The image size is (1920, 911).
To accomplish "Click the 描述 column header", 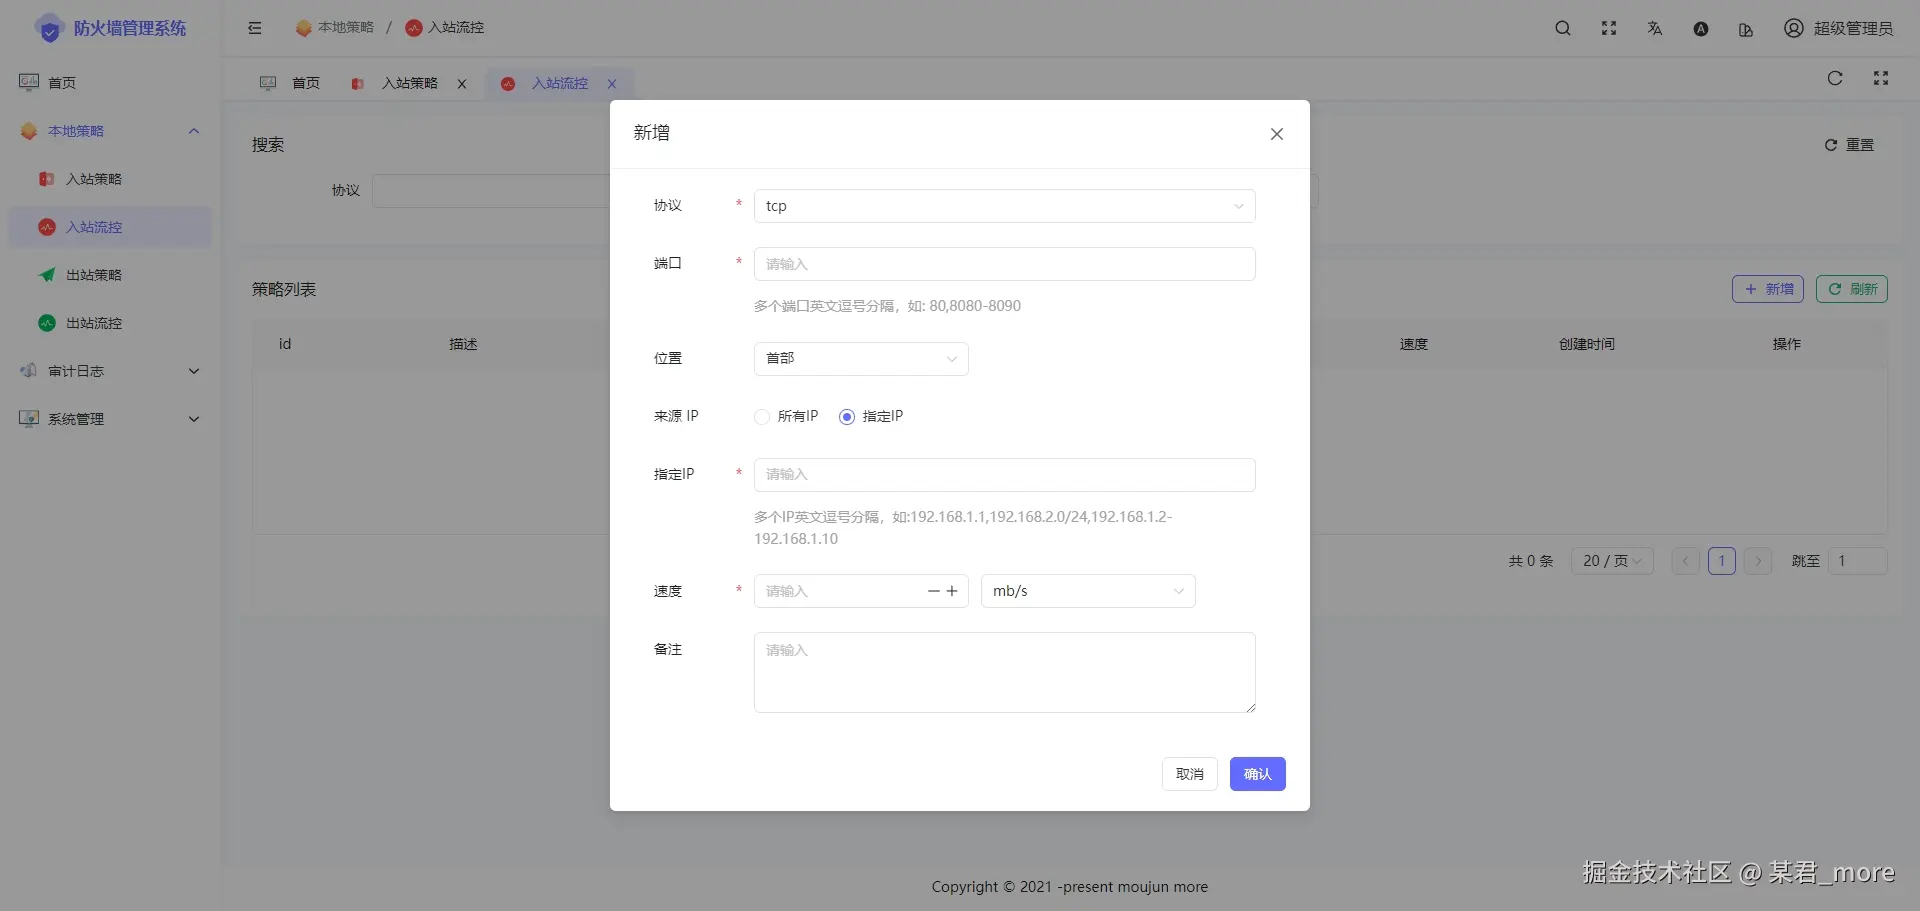I will pyautogui.click(x=463, y=344).
